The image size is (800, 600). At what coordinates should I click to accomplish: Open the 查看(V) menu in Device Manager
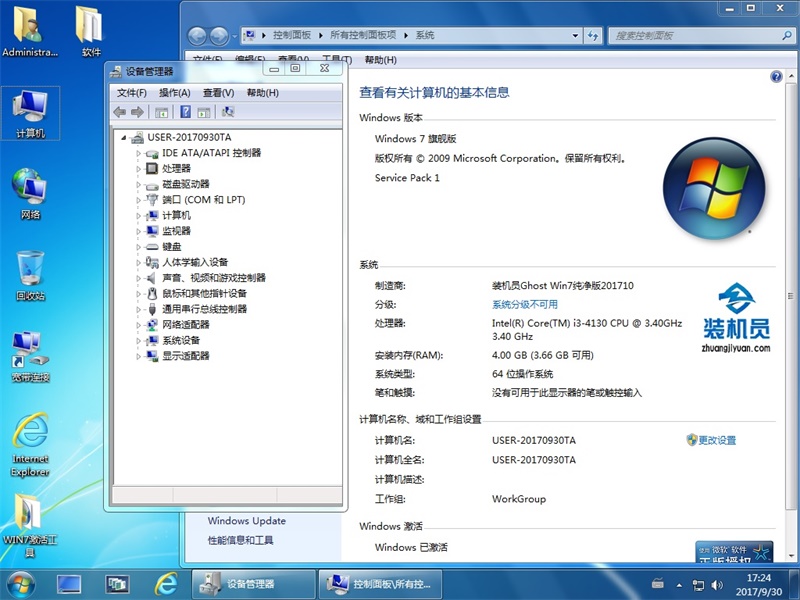218,93
